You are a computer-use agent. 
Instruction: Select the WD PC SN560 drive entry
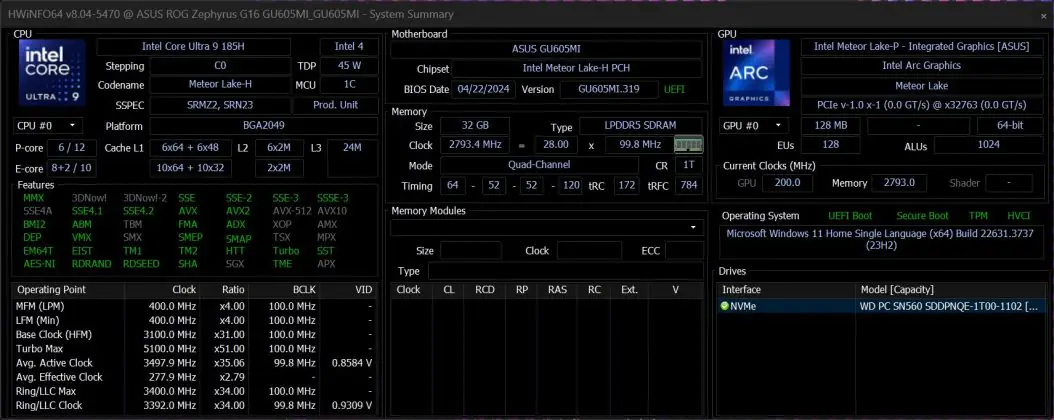tap(881, 306)
